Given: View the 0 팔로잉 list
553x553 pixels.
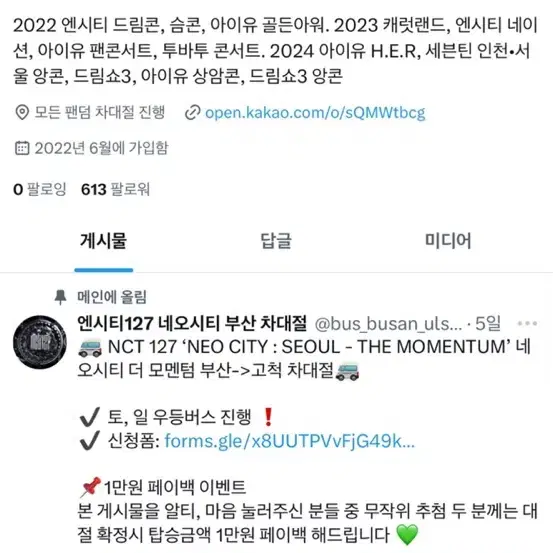Looking at the screenshot, I should click(x=40, y=189).
